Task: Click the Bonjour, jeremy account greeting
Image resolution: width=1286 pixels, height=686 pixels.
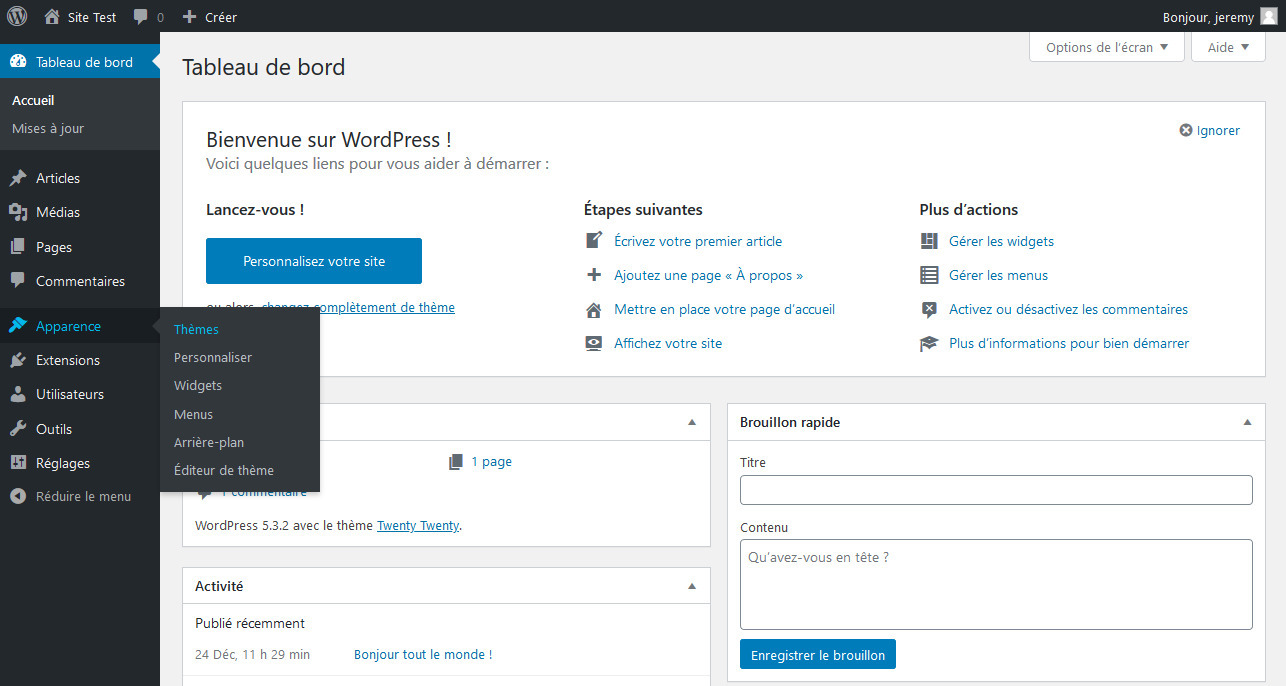Action: click(1208, 17)
